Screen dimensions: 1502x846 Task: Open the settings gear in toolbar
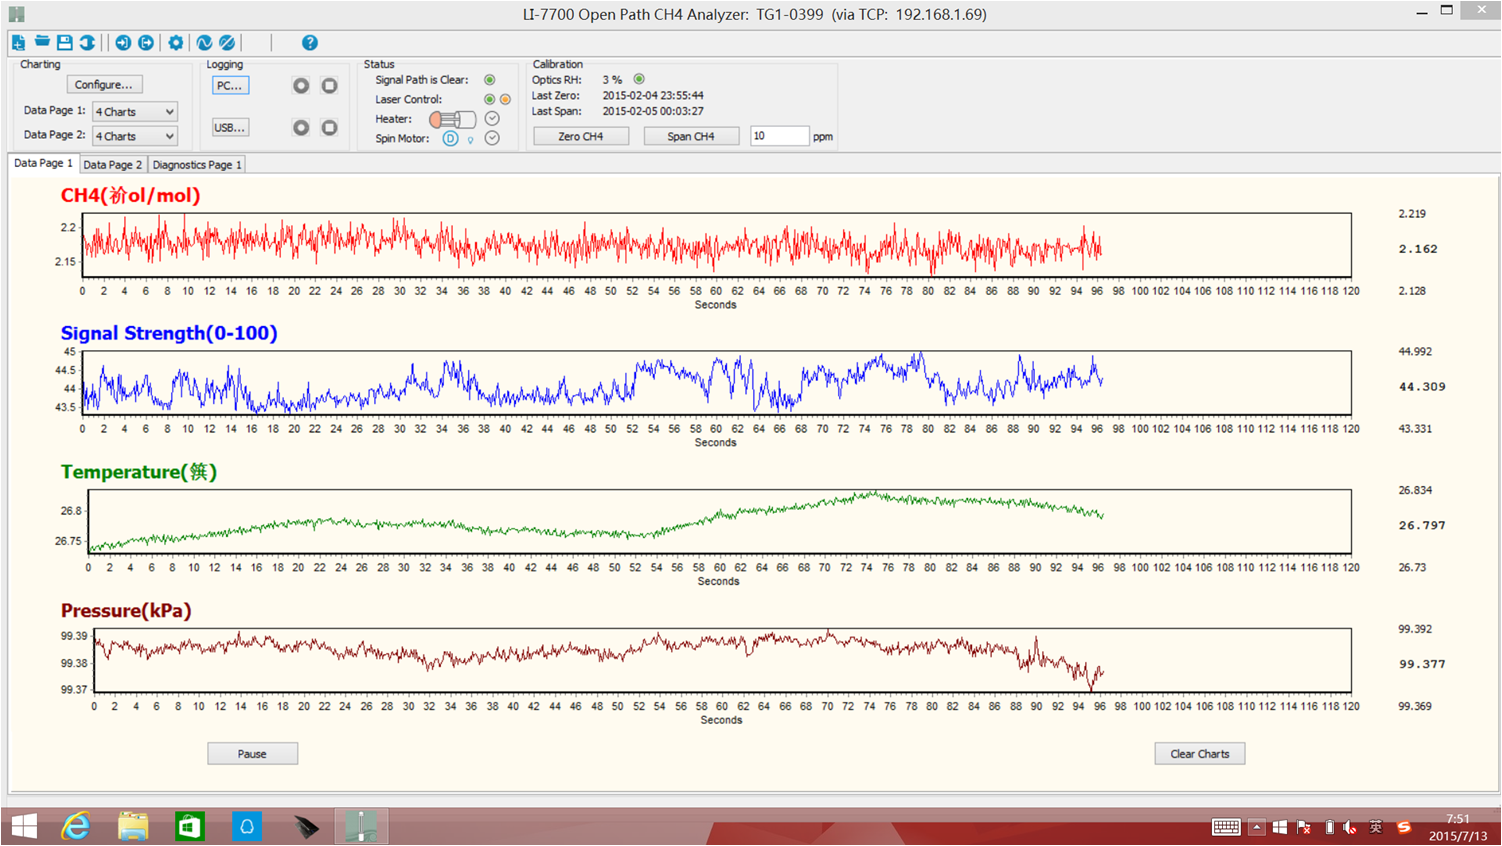point(176,42)
